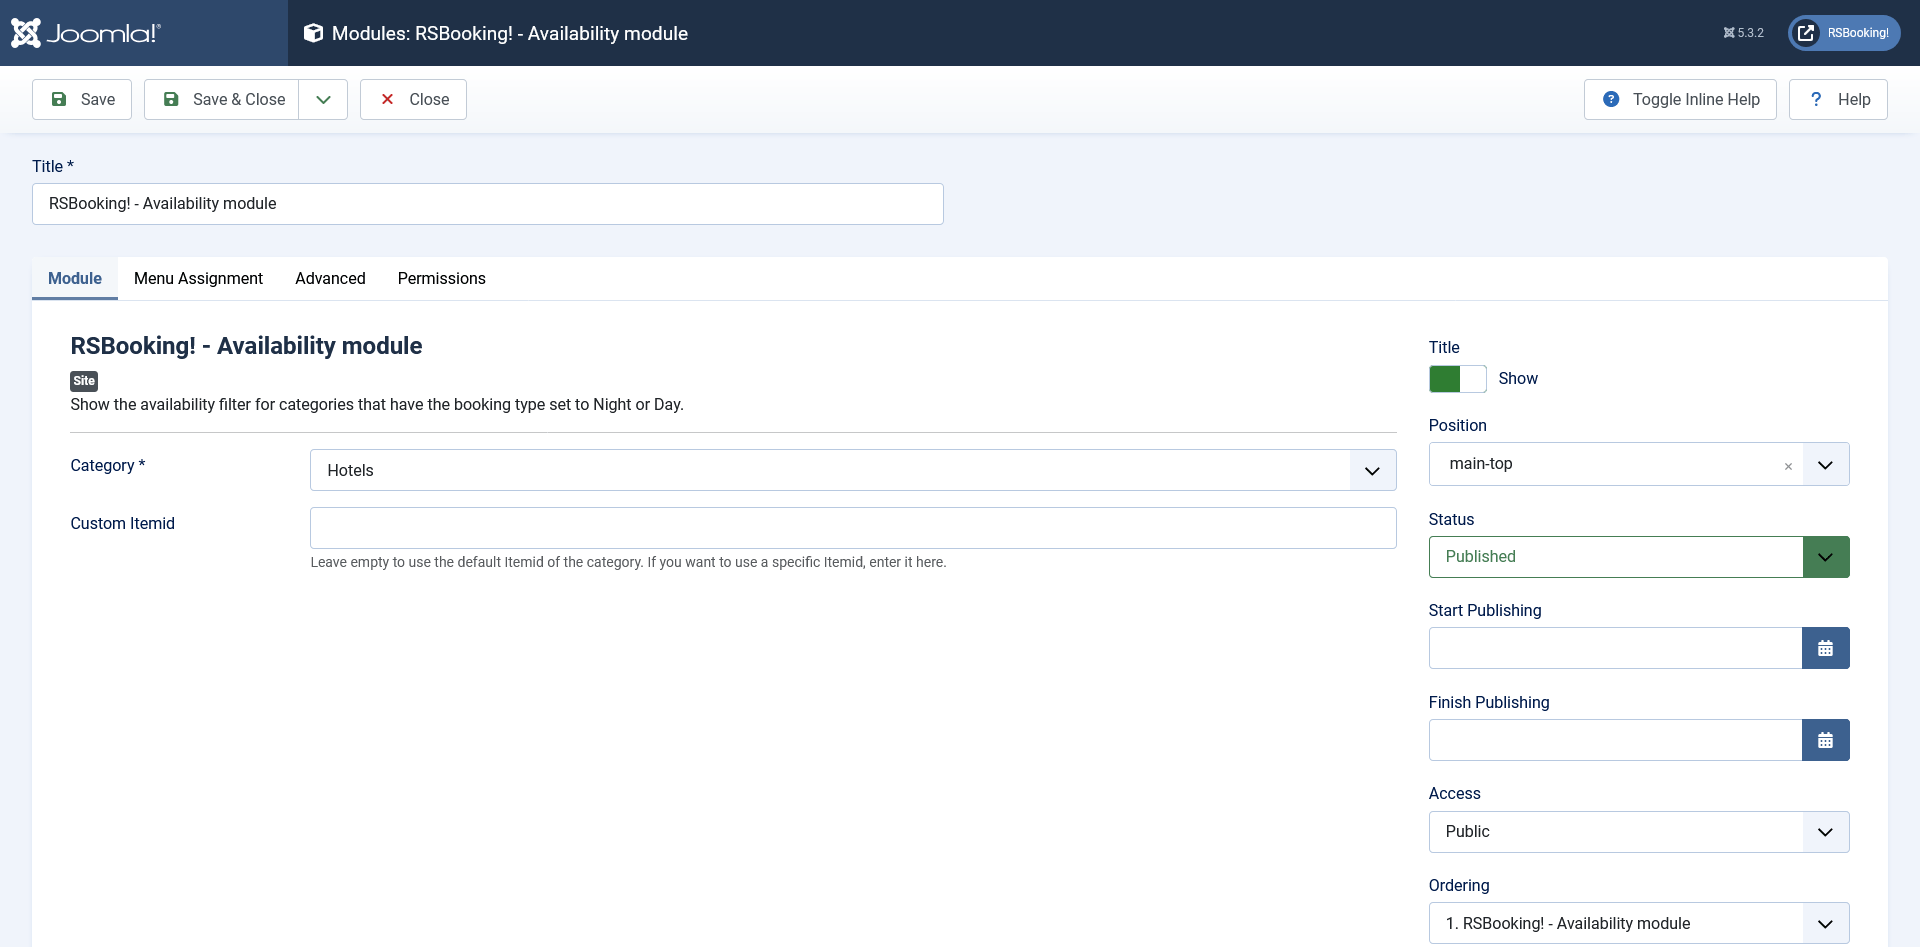The height and width of the screenshot is (947, 1920).
Task: Click the module heading 'RSBooking! - Availability module'
Action: pyautogui.click(x=246, y=346)
